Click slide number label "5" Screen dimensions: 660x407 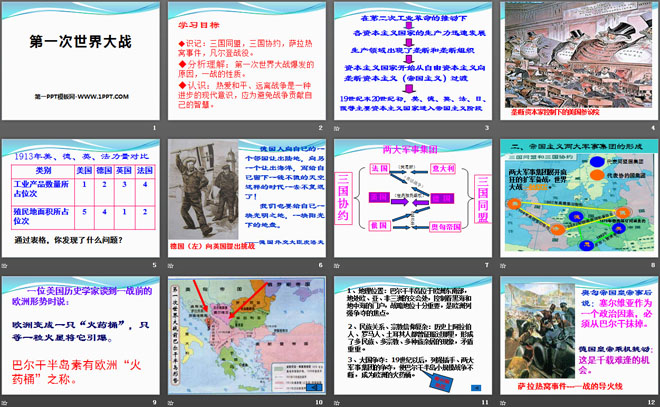tap(154, 265)
